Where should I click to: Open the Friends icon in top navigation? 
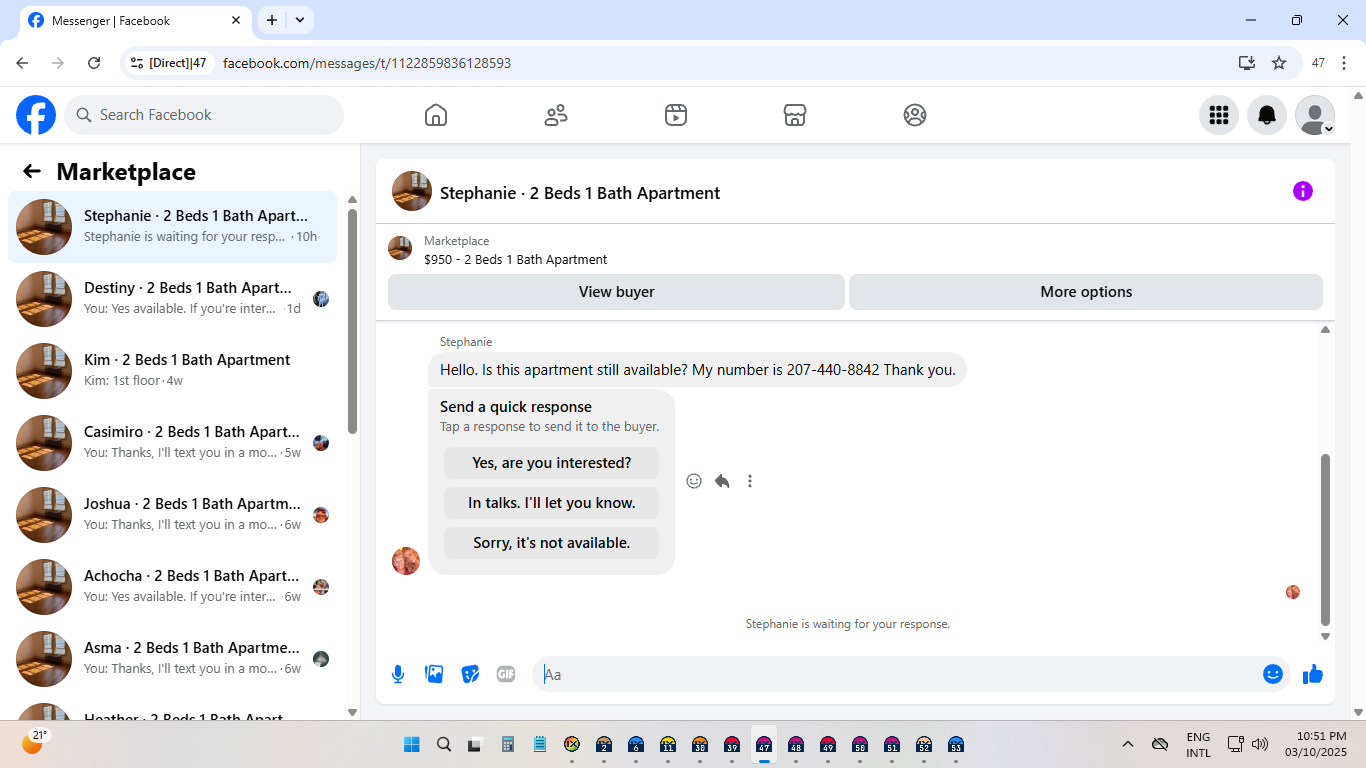[556, 115]
